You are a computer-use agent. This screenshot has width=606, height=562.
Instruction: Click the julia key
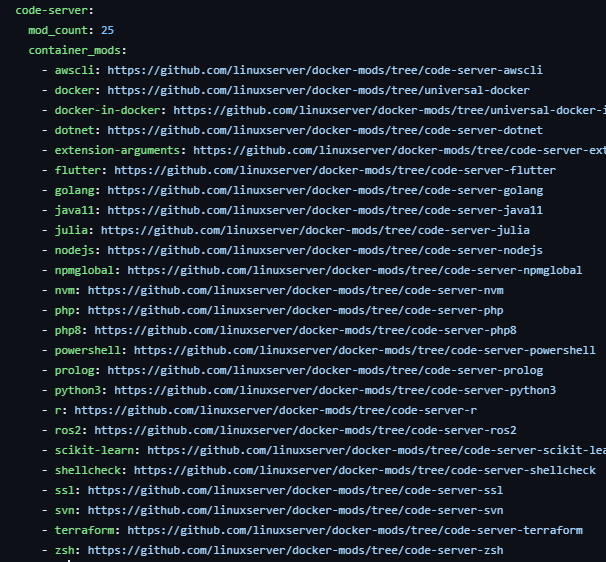(71, 230)
